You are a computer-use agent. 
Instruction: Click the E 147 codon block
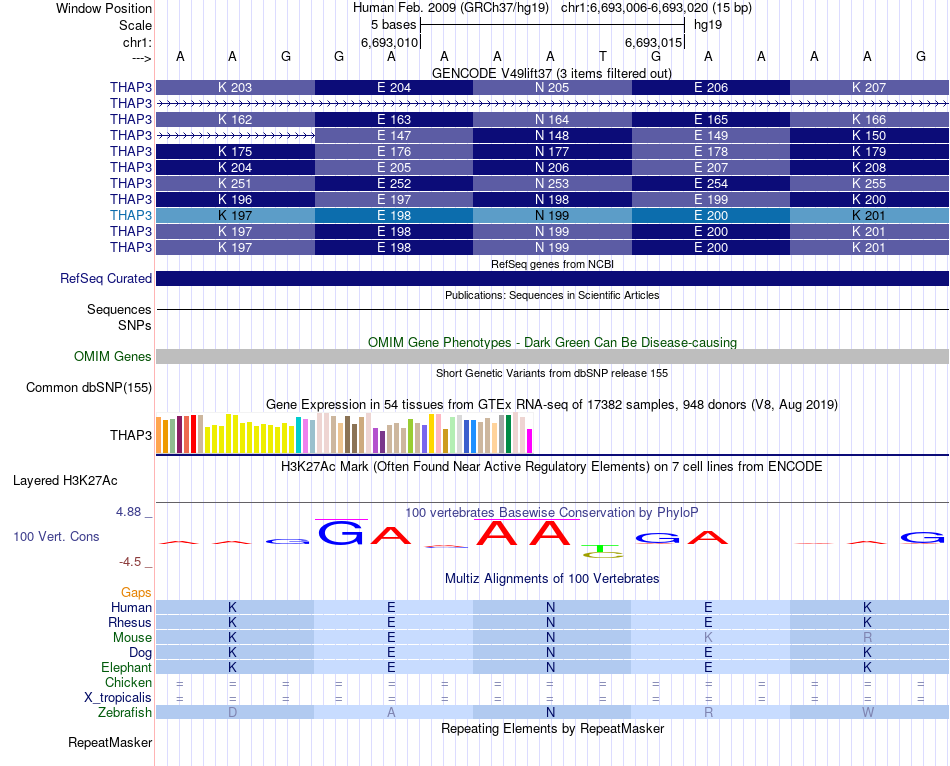(394, 135)
